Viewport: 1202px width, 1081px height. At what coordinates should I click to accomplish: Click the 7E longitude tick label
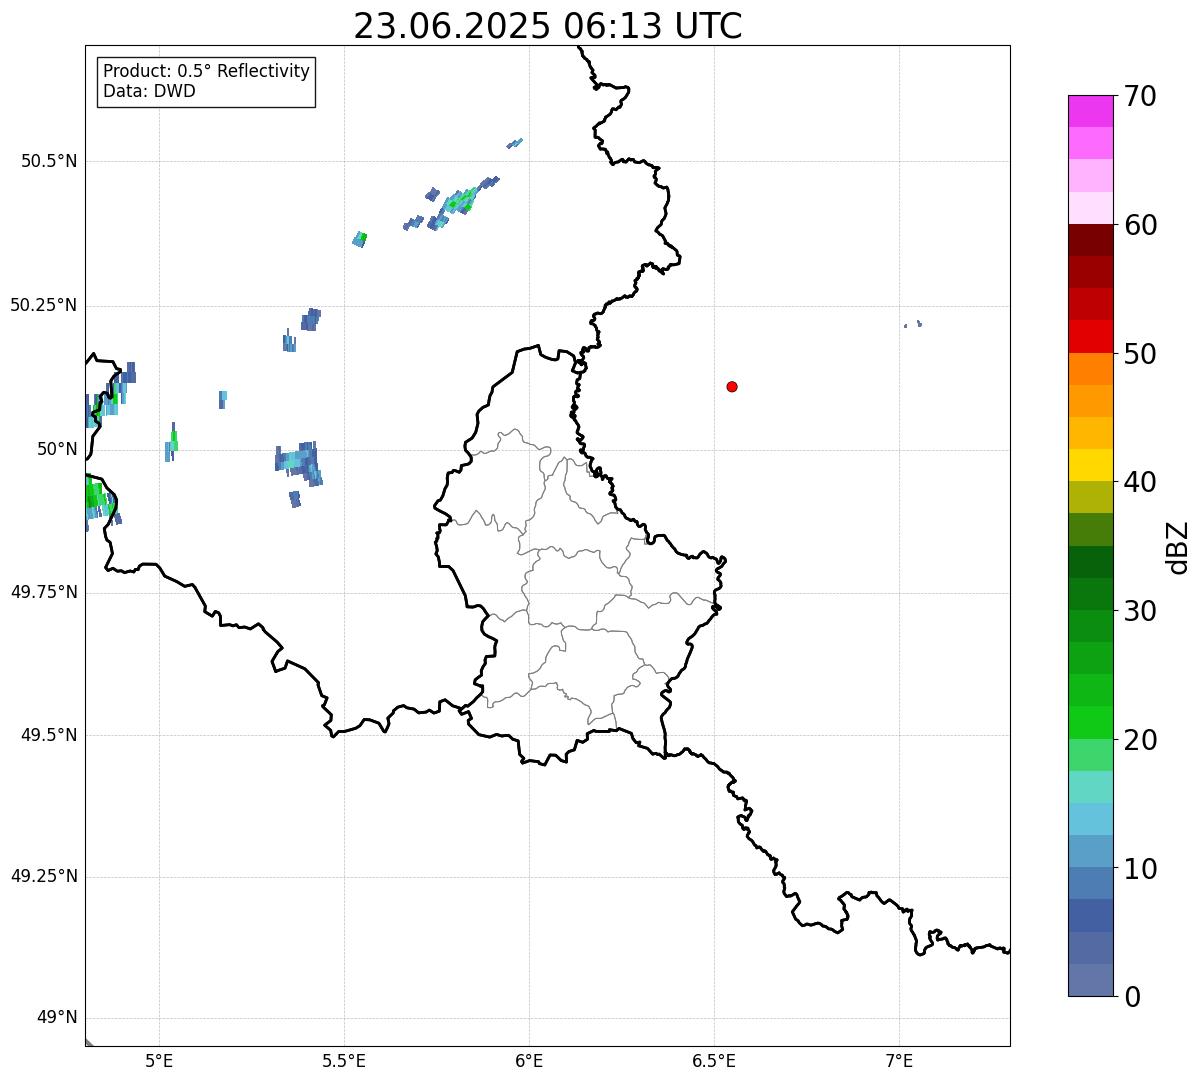pos(899,1060)
